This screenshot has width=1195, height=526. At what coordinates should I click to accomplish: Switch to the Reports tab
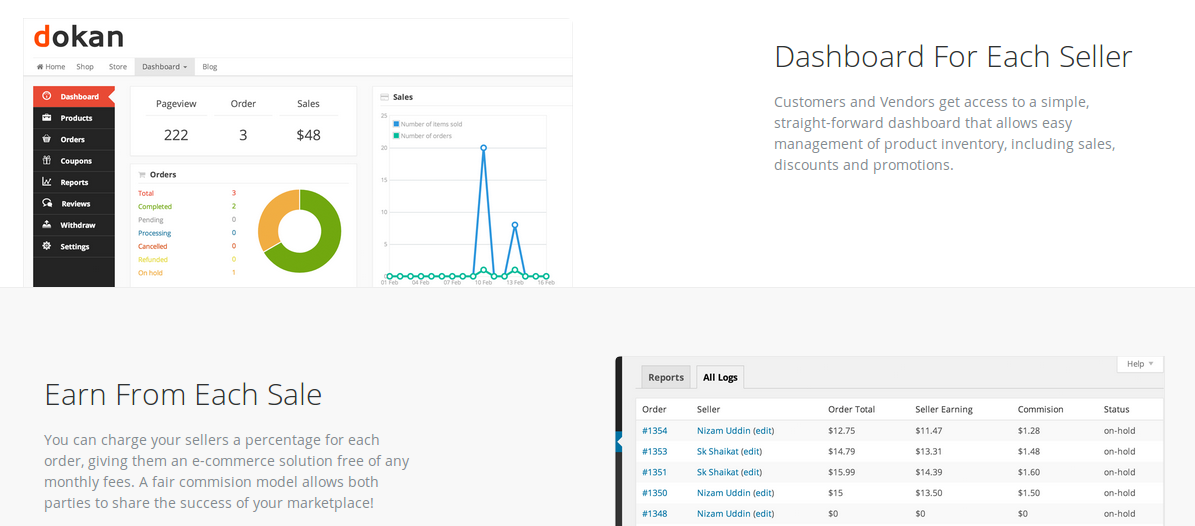click(665, 377)
